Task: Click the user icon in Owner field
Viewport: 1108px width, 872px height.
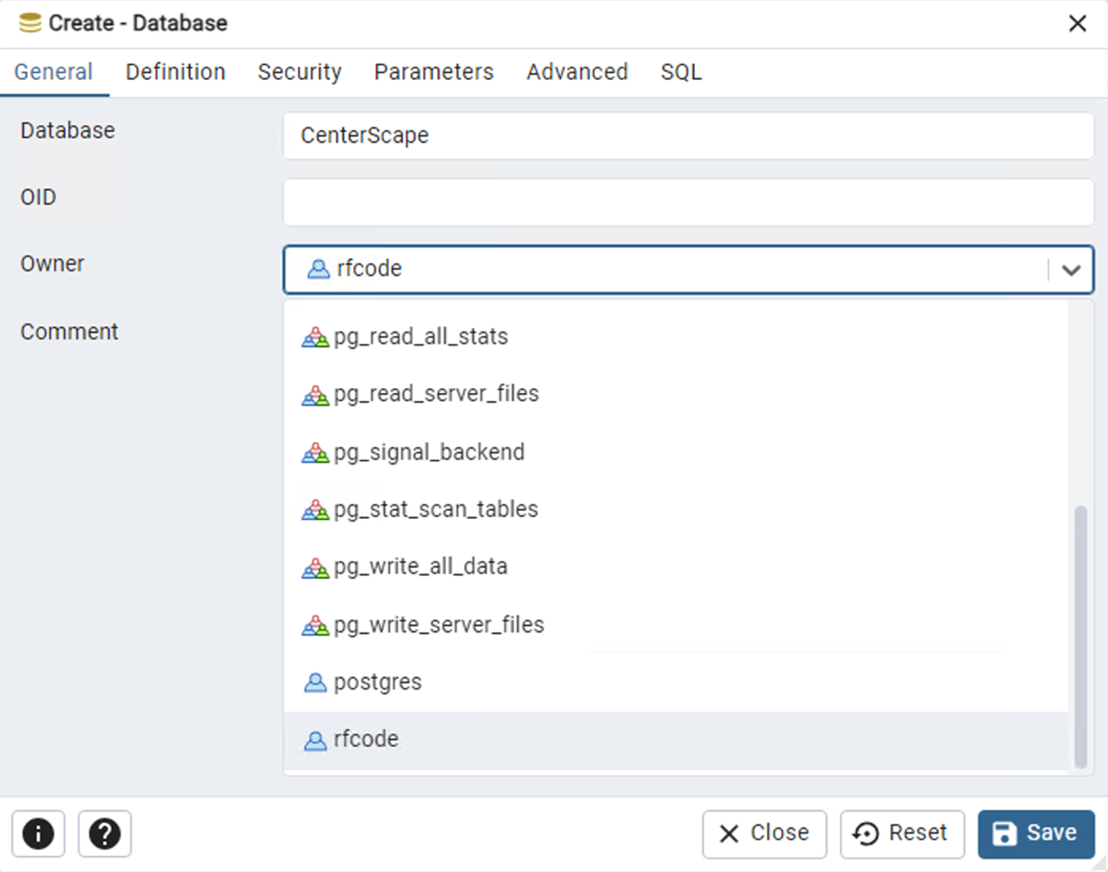Action: [318, 269]
